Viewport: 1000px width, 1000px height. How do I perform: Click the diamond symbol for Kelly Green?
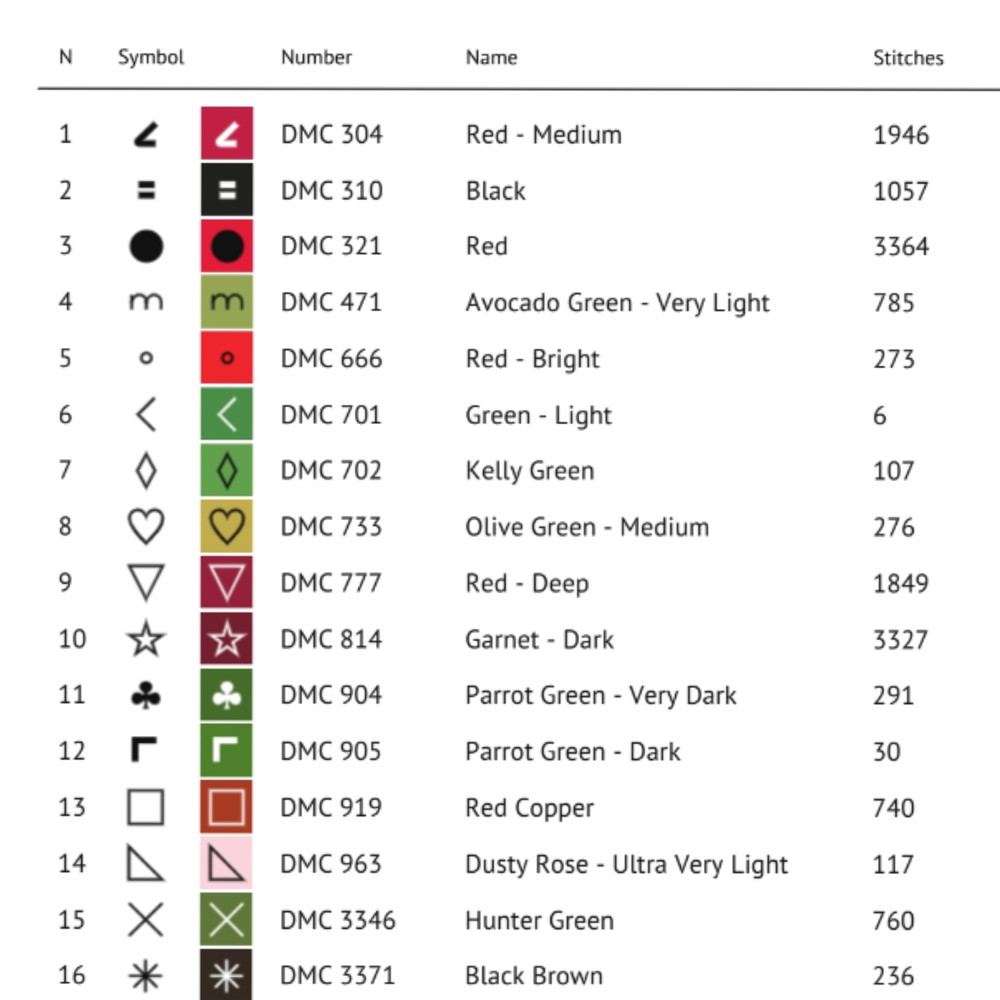click(x=146, y=471)
